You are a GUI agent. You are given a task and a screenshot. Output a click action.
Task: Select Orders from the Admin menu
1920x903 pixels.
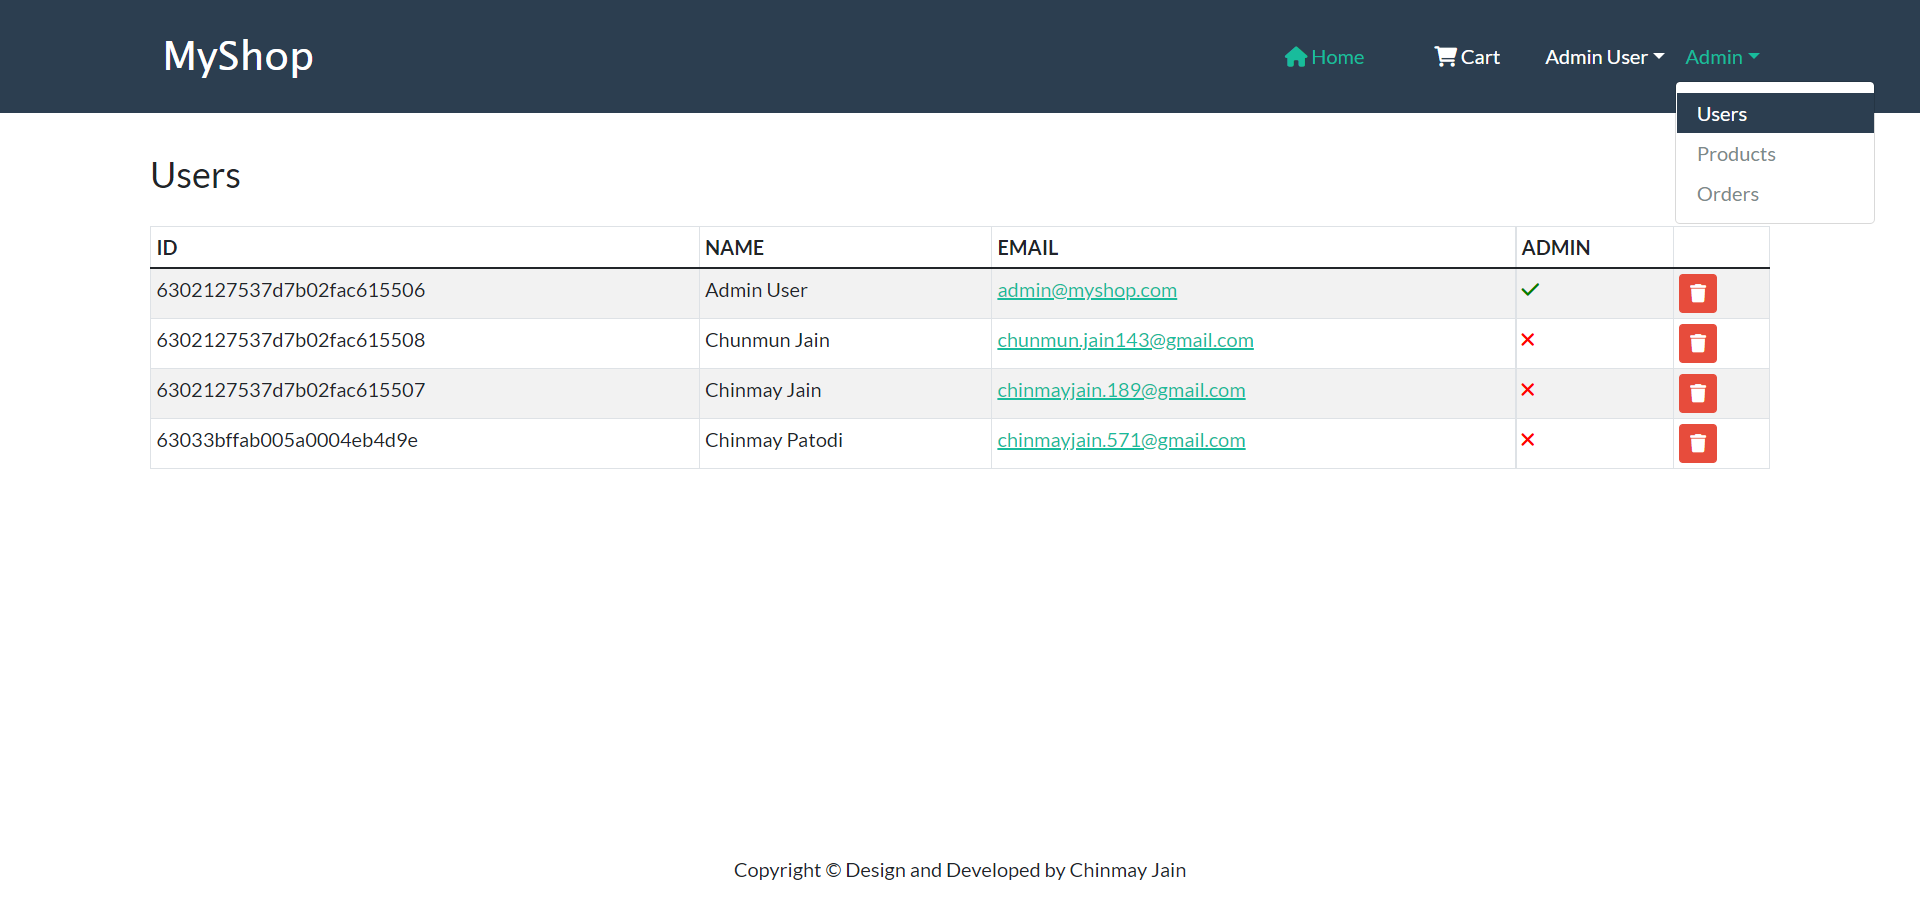(x=1728, y=194)
